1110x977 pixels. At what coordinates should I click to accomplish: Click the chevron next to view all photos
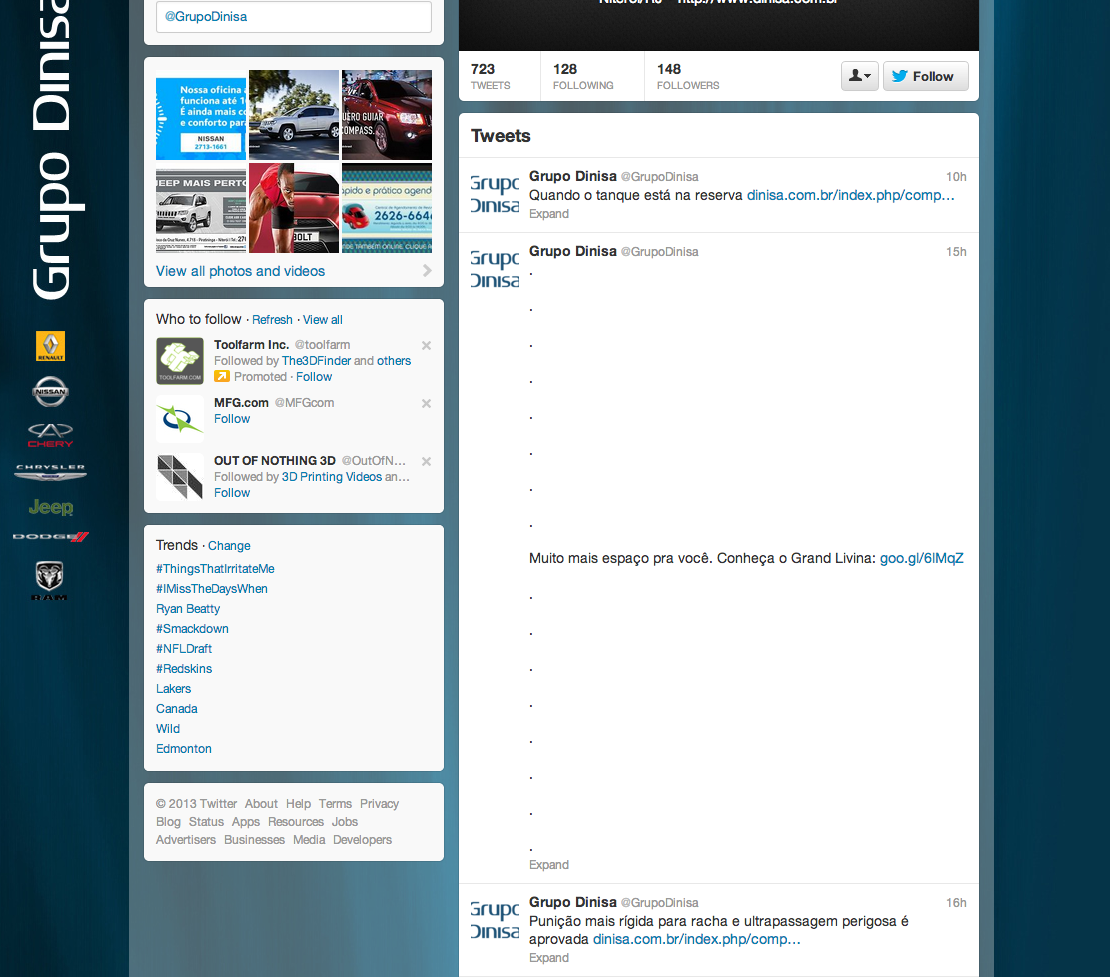(x=427, y=271)
